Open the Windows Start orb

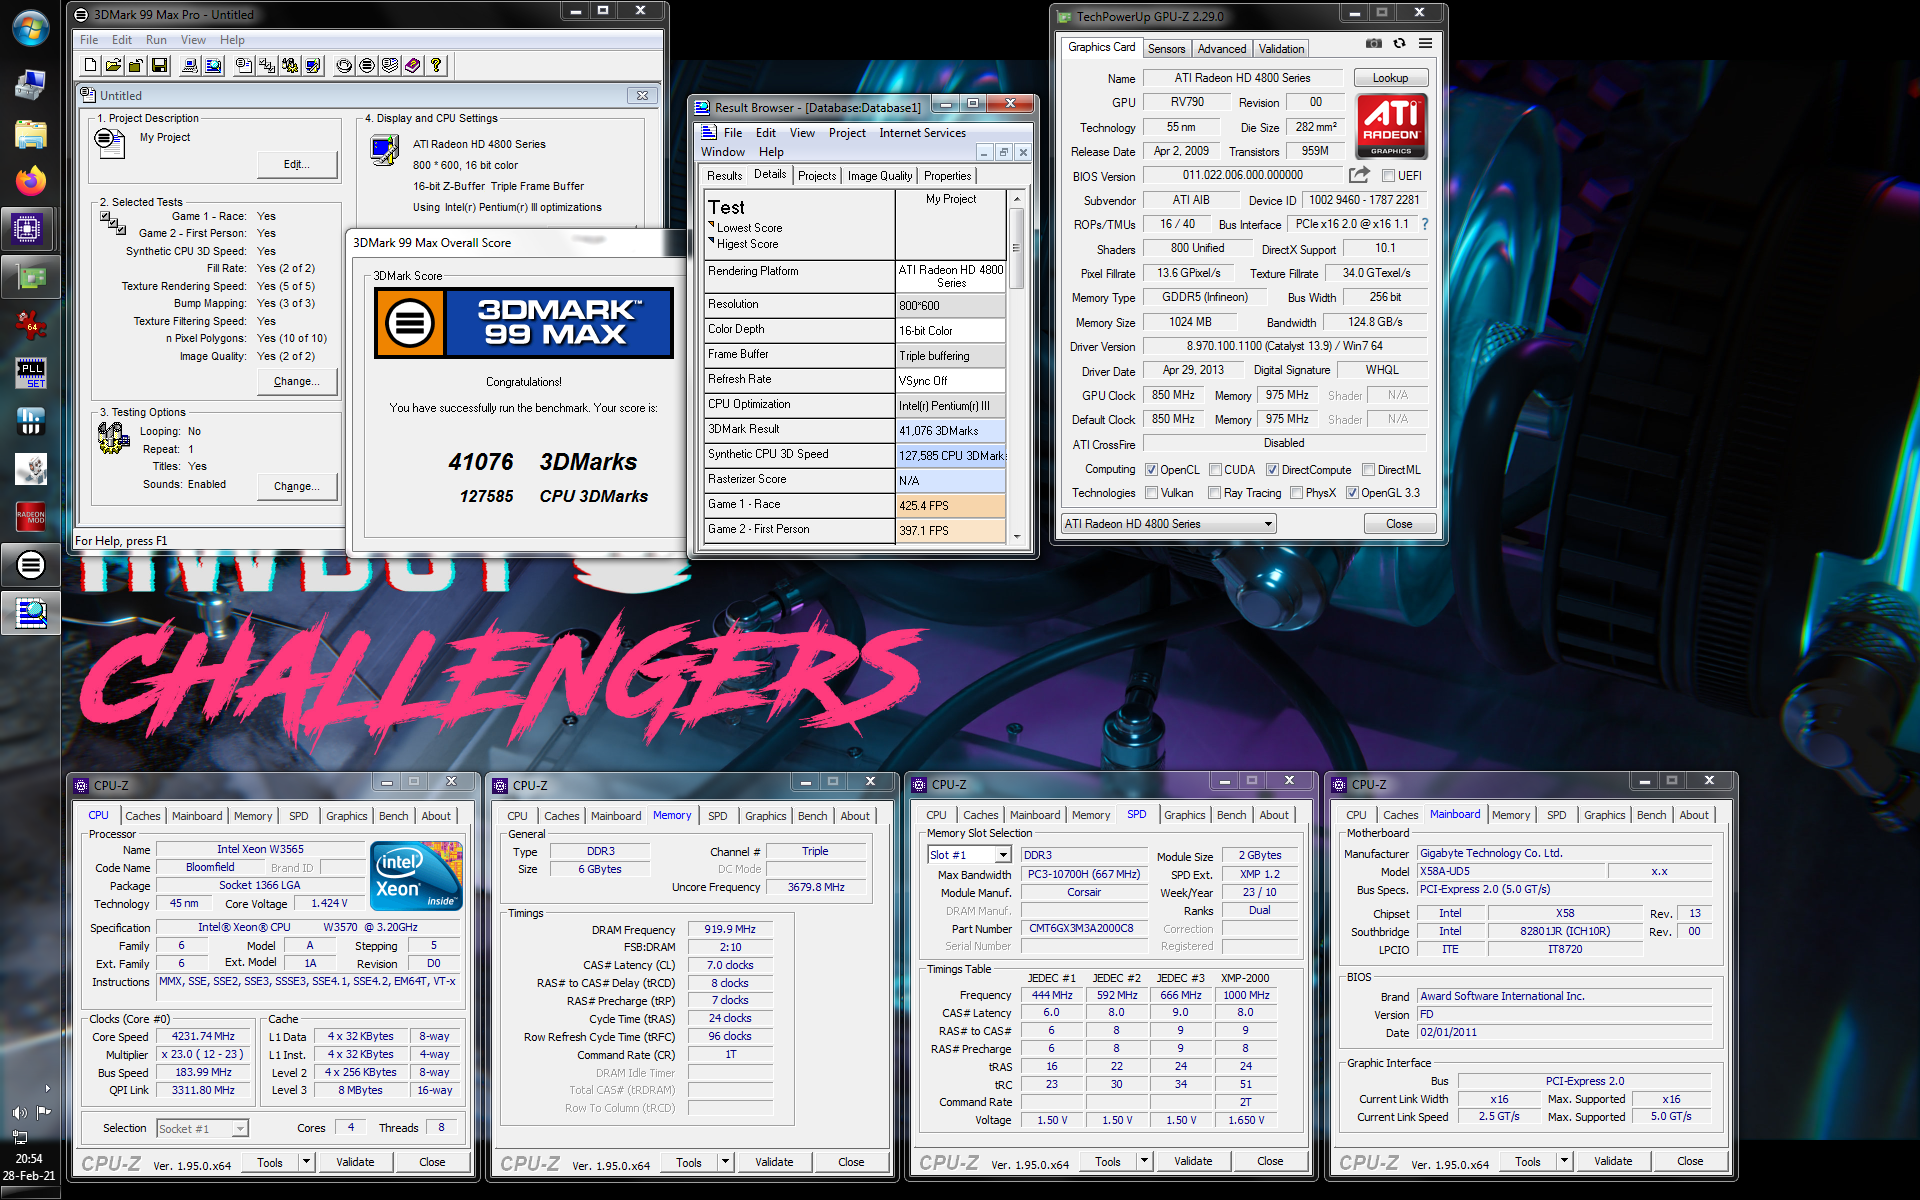pos(30,29)
